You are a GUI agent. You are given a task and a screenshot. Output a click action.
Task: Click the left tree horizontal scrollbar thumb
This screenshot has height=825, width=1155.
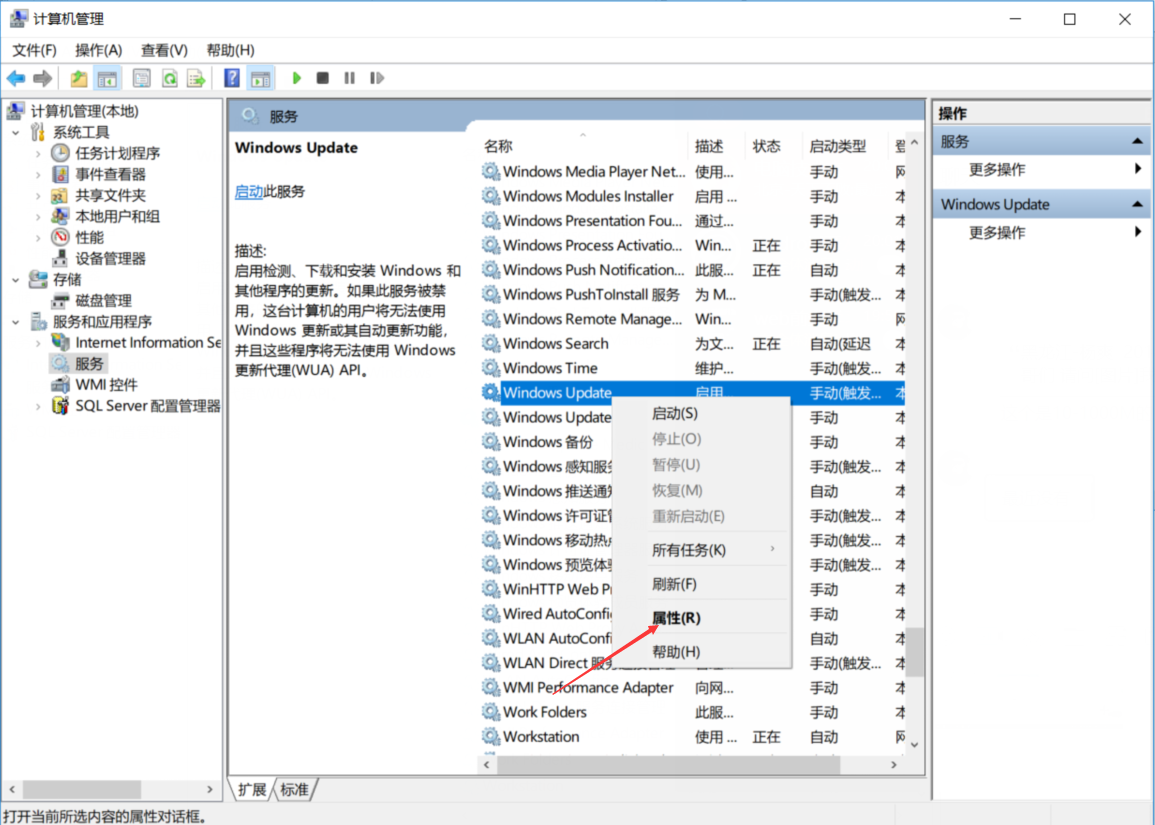click(81, 789)
